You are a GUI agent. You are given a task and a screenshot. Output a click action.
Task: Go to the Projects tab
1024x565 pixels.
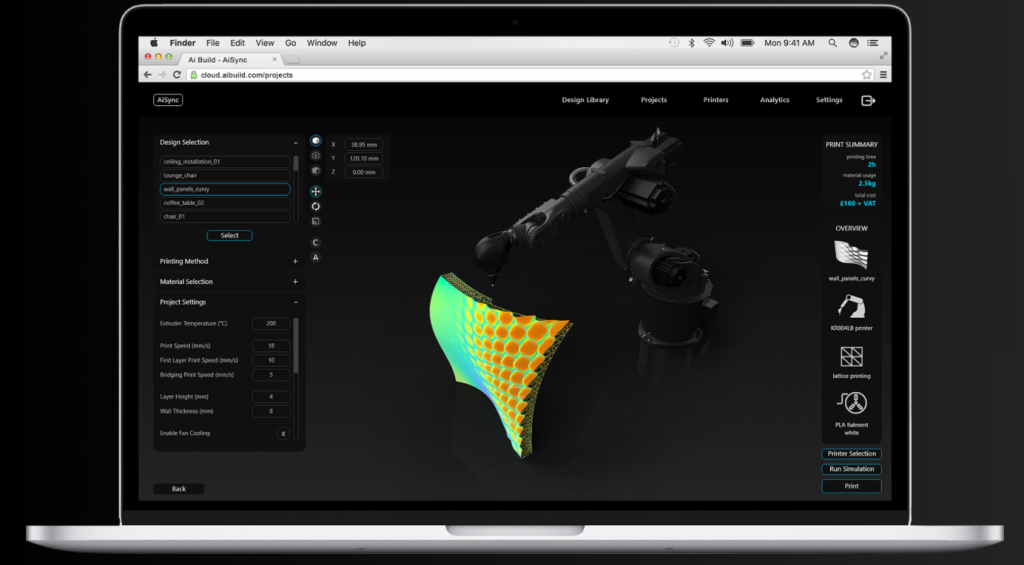pyautogui.click(x=654, y=100)
